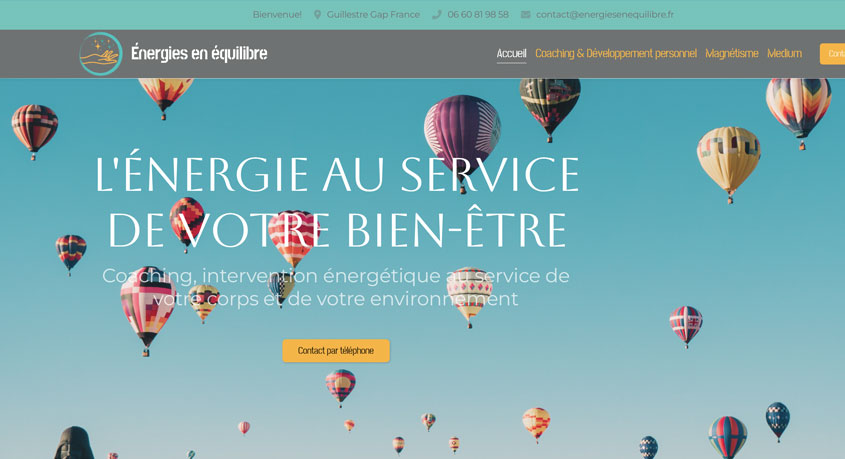Open the Accueil menu item

tap(511, 53)
